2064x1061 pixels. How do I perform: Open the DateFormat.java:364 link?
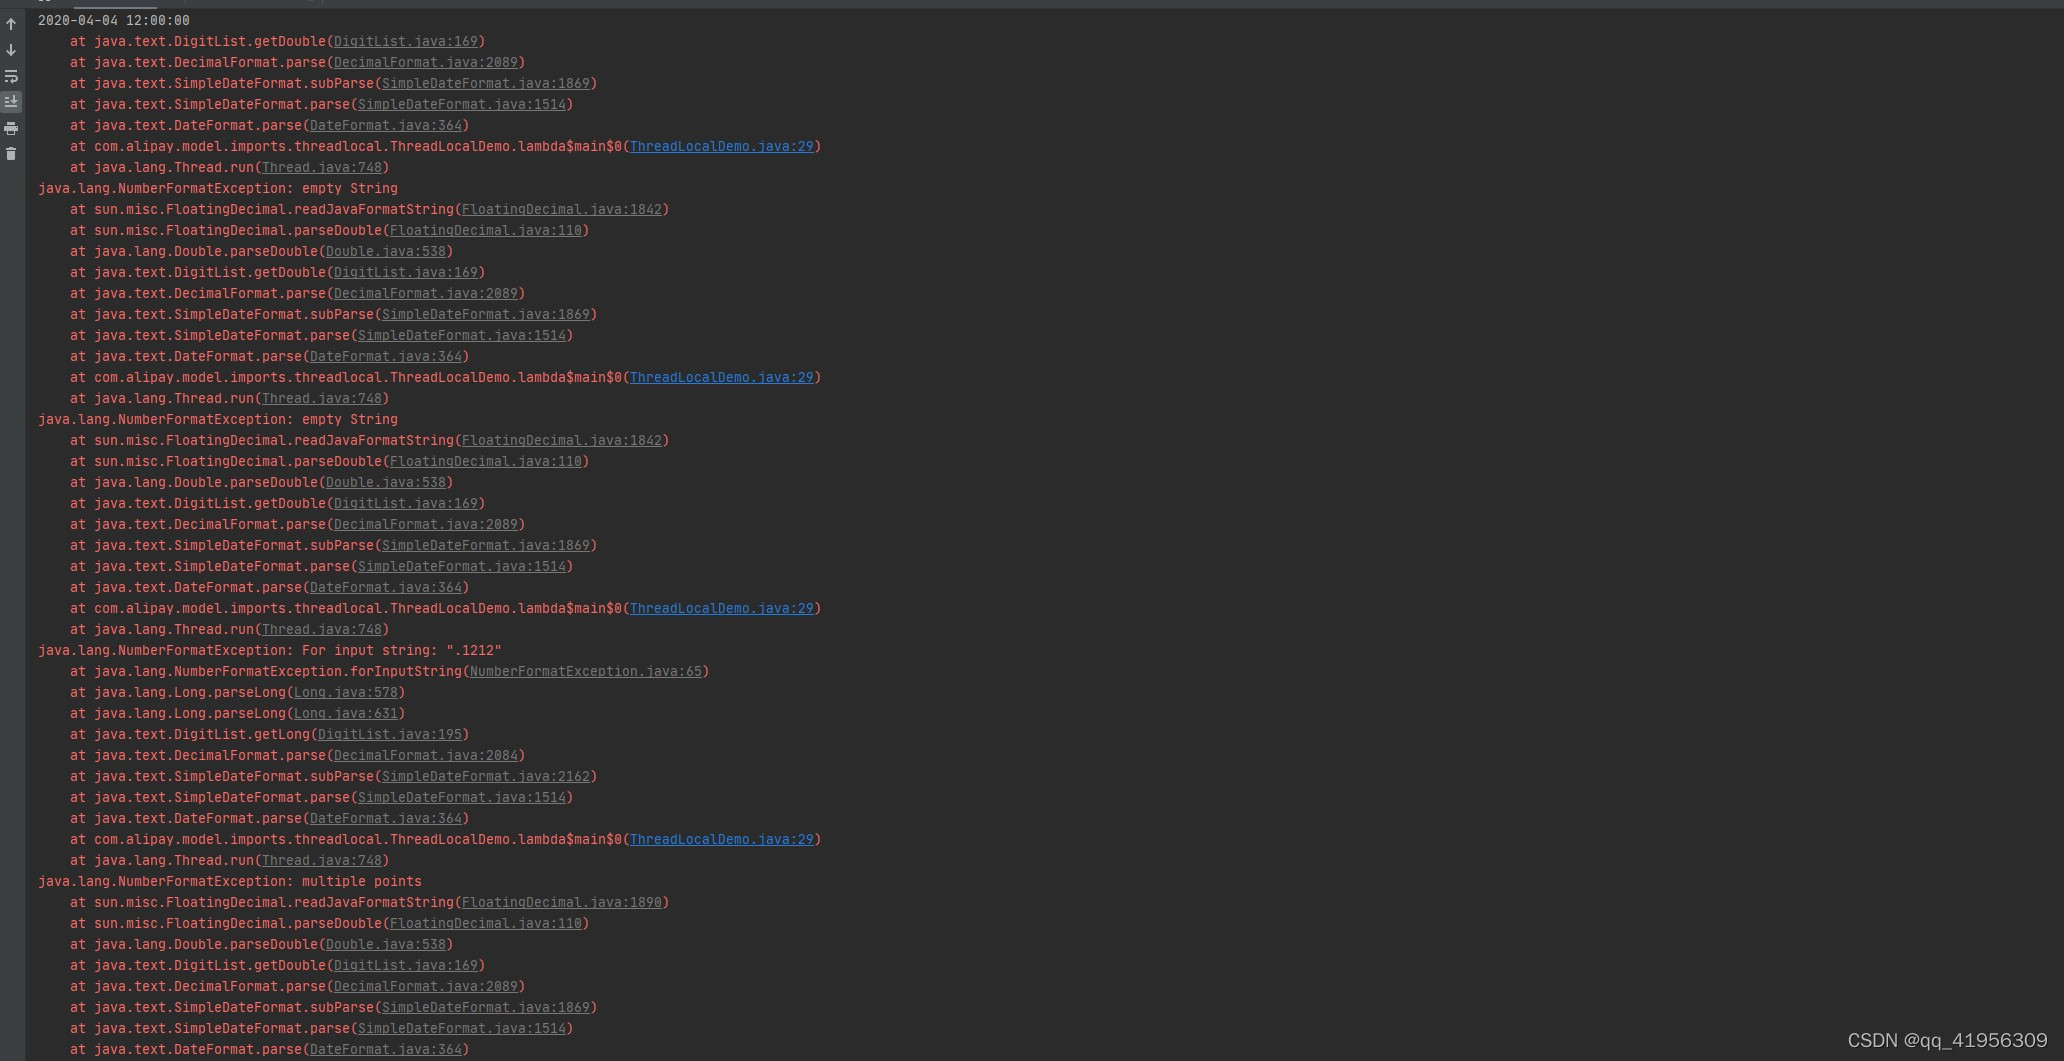386,125
